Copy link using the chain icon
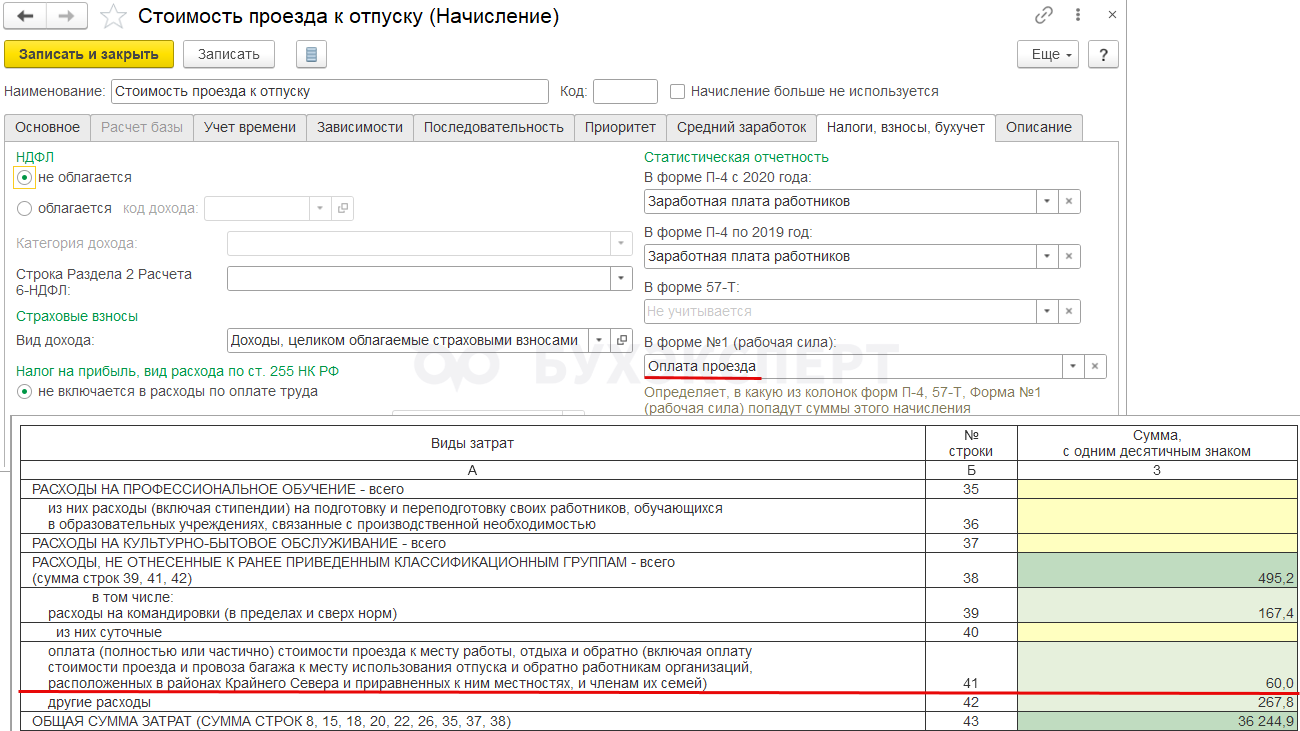Image resolution: width=1300 pixels, height=731 pixels. pyautogui.click(x=1044, y=15)
